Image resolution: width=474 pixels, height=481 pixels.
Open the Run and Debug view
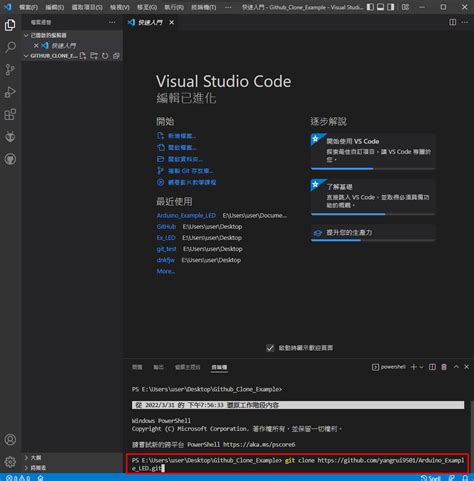pyautogui.click(x=10, y=92)
